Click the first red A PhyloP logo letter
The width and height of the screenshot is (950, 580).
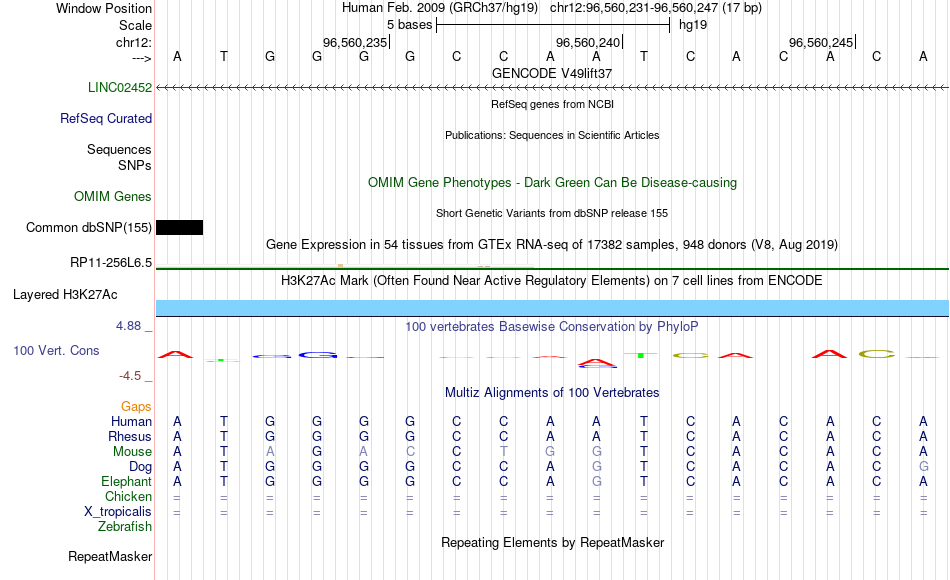pyautogui.click(x=176, y=355)
